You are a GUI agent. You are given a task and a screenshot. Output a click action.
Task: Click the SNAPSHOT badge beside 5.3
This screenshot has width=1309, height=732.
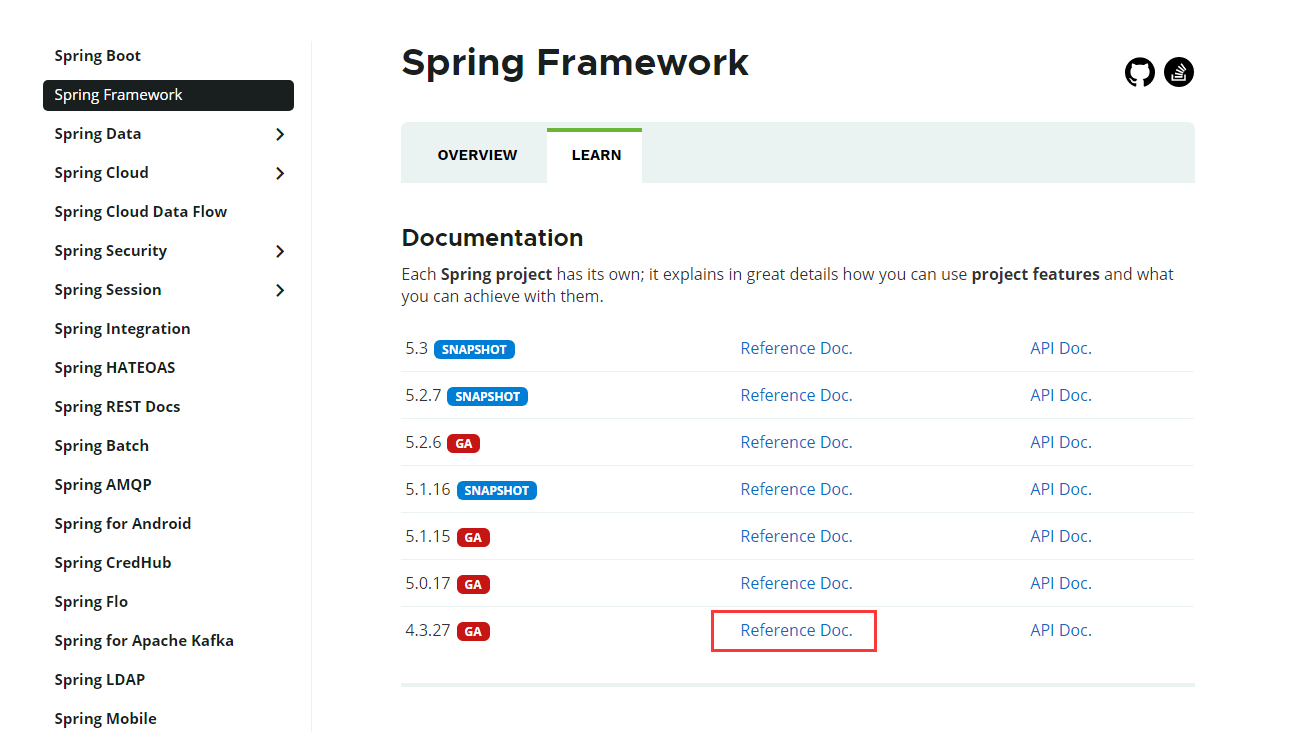click(474, 350)
